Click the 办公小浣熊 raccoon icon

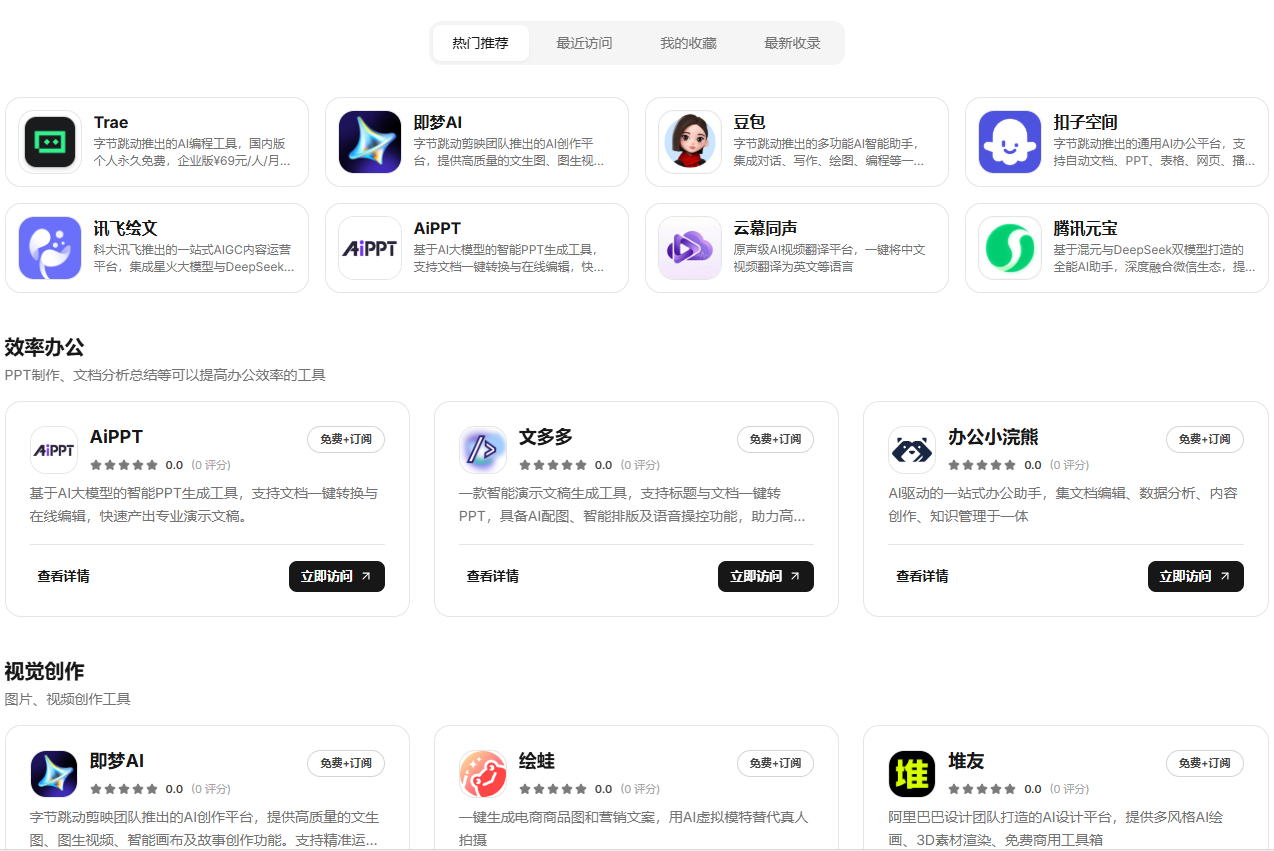[911, 450]
